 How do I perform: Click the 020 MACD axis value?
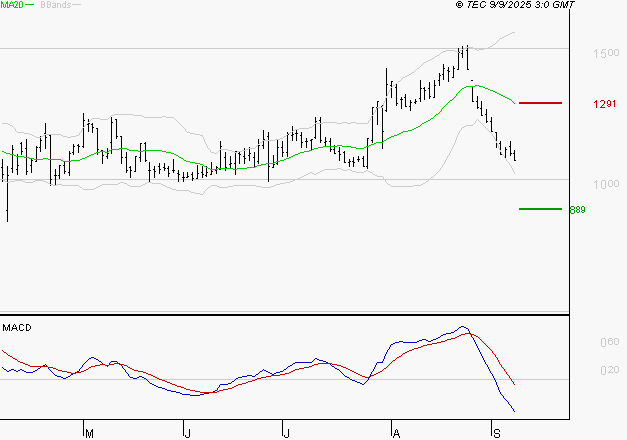click(x=610, y=370)
